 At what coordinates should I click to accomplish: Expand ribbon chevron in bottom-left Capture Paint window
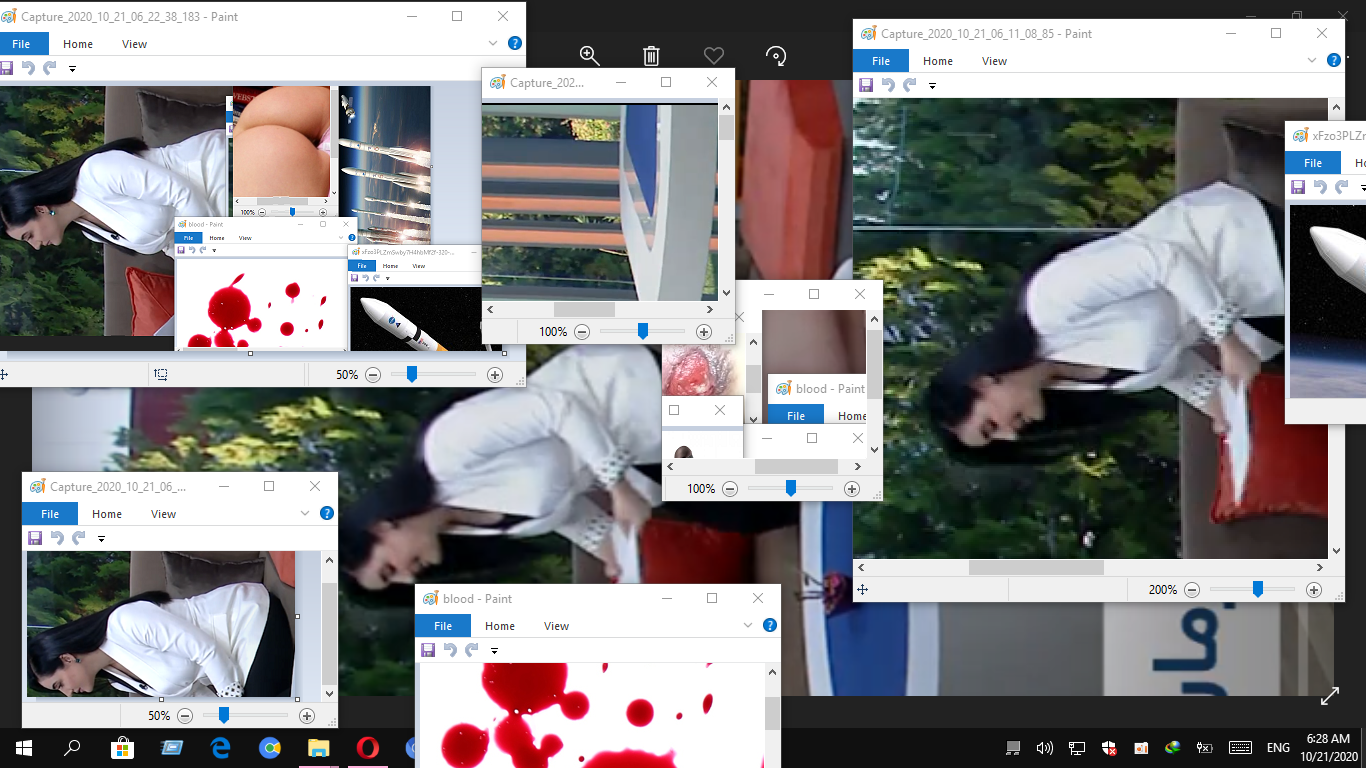pyautogui.click(x=305, y=513)
